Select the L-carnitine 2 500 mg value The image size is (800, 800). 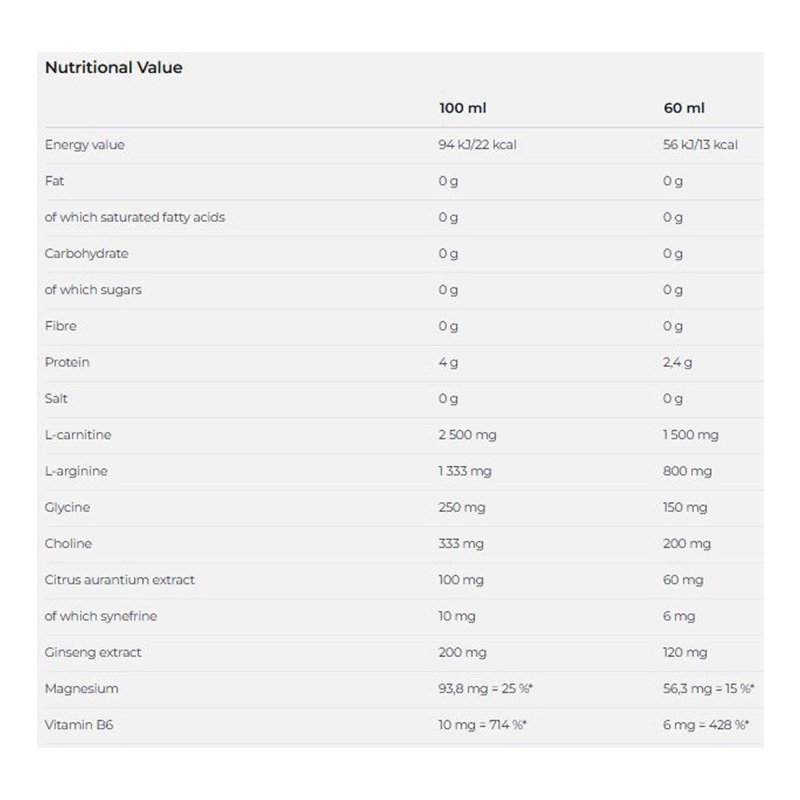(x=467, y=435)
